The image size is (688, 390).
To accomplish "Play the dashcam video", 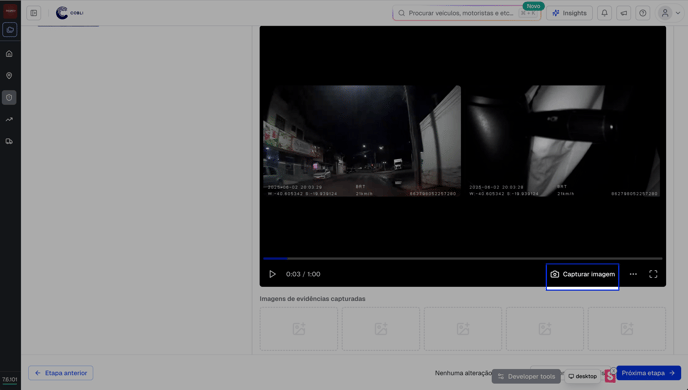I will point(272,274).
